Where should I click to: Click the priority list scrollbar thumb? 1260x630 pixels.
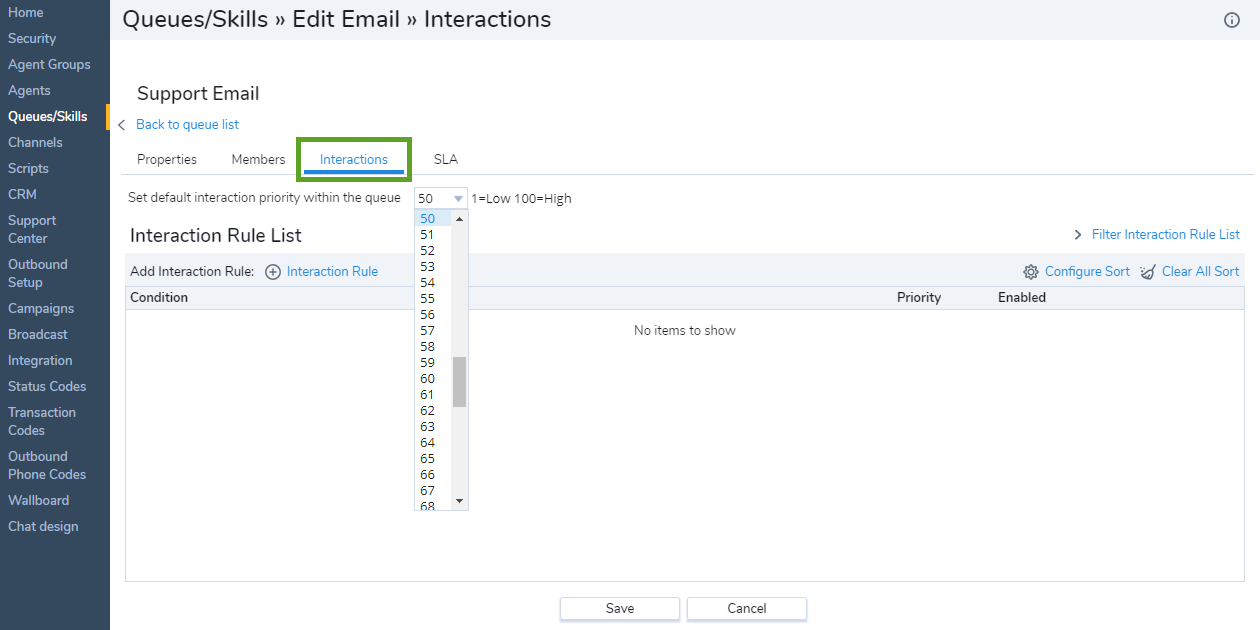point(460,381)
